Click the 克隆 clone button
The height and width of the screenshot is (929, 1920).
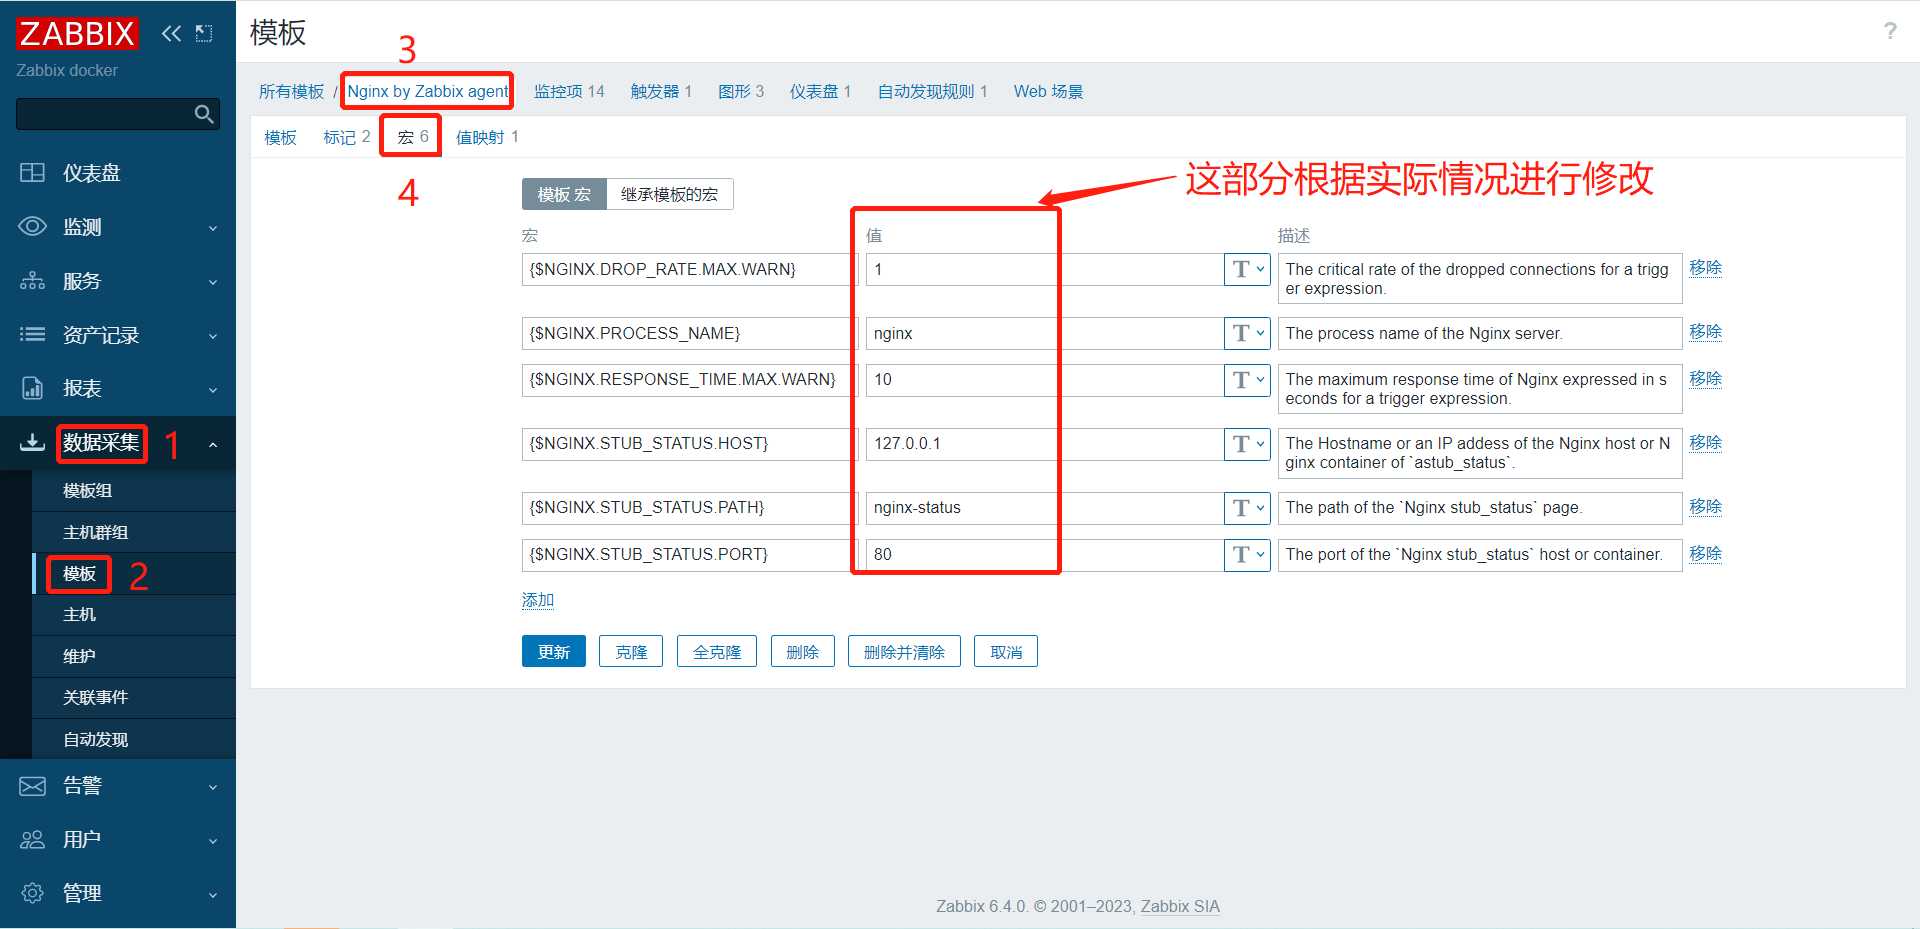point(631,652)
